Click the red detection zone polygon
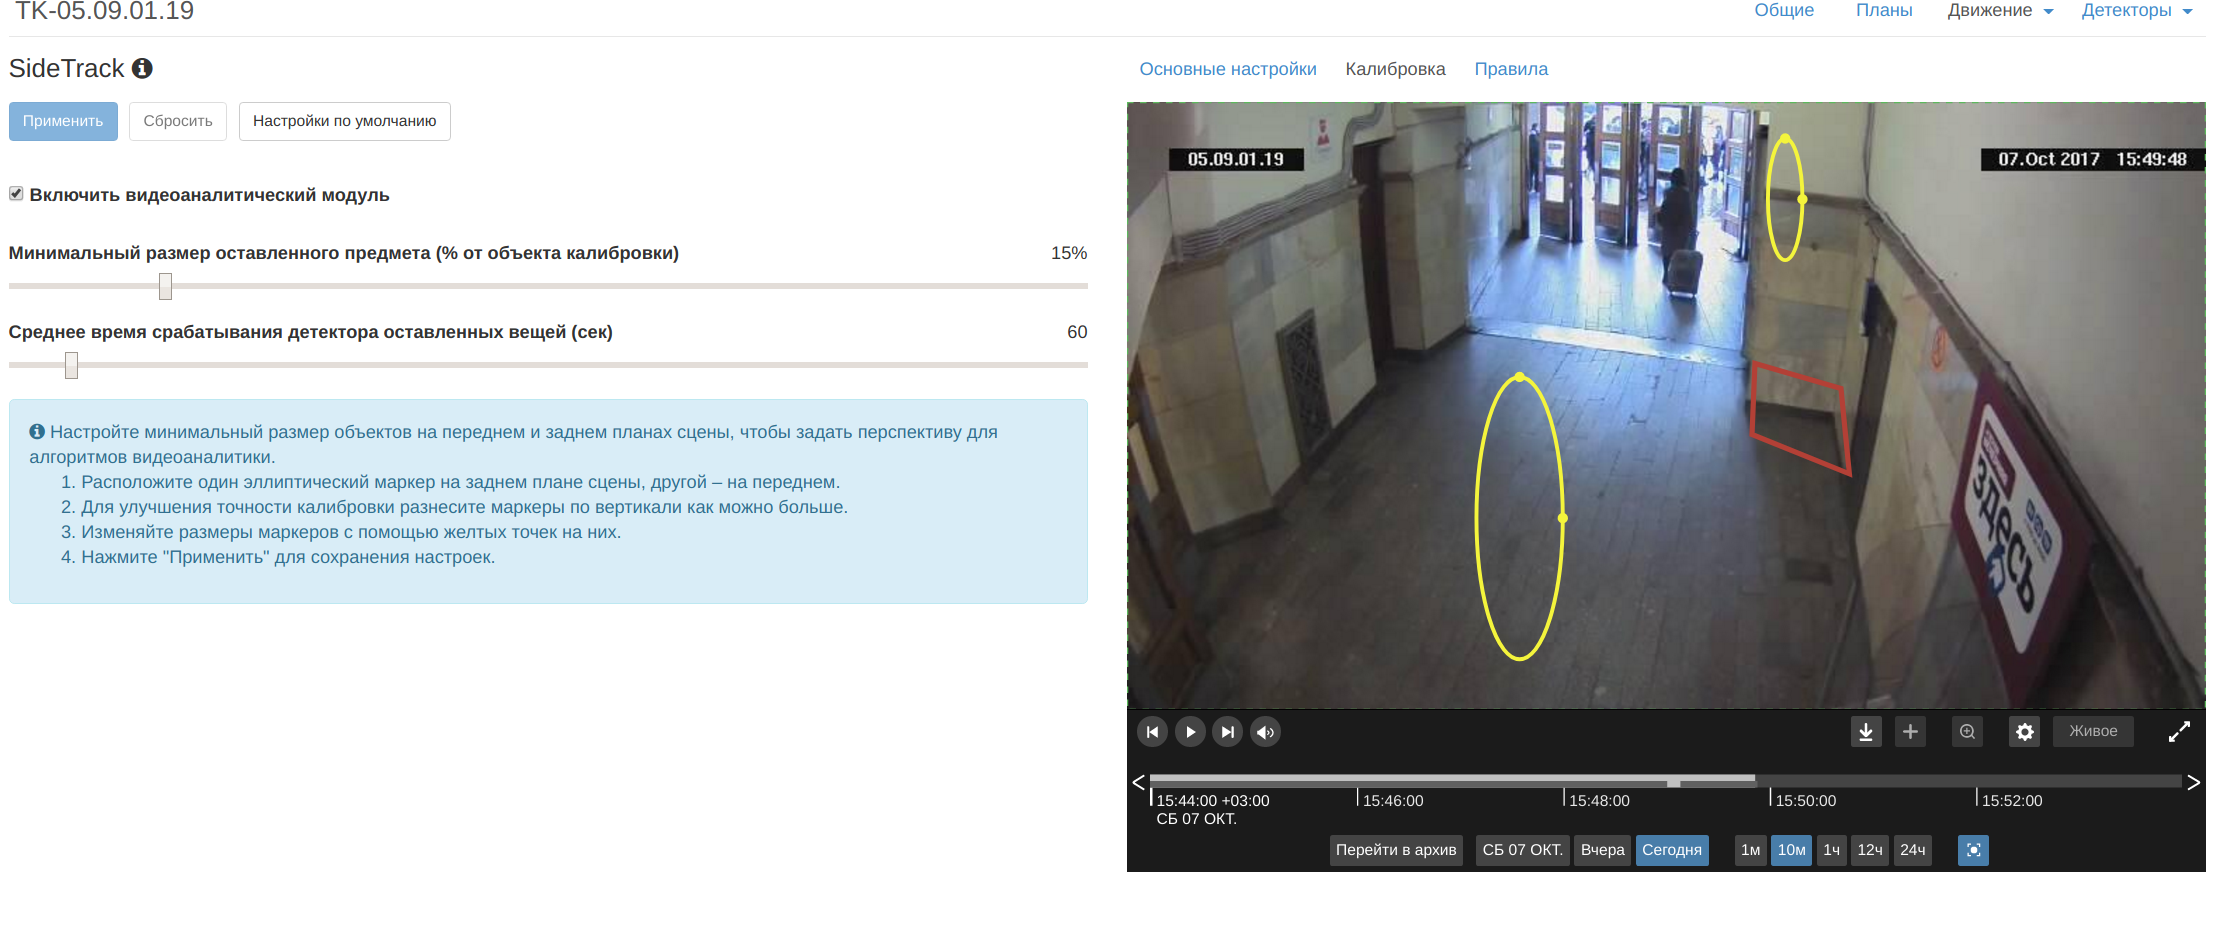Viewport: 2217px width, 940px height. 1800,418
